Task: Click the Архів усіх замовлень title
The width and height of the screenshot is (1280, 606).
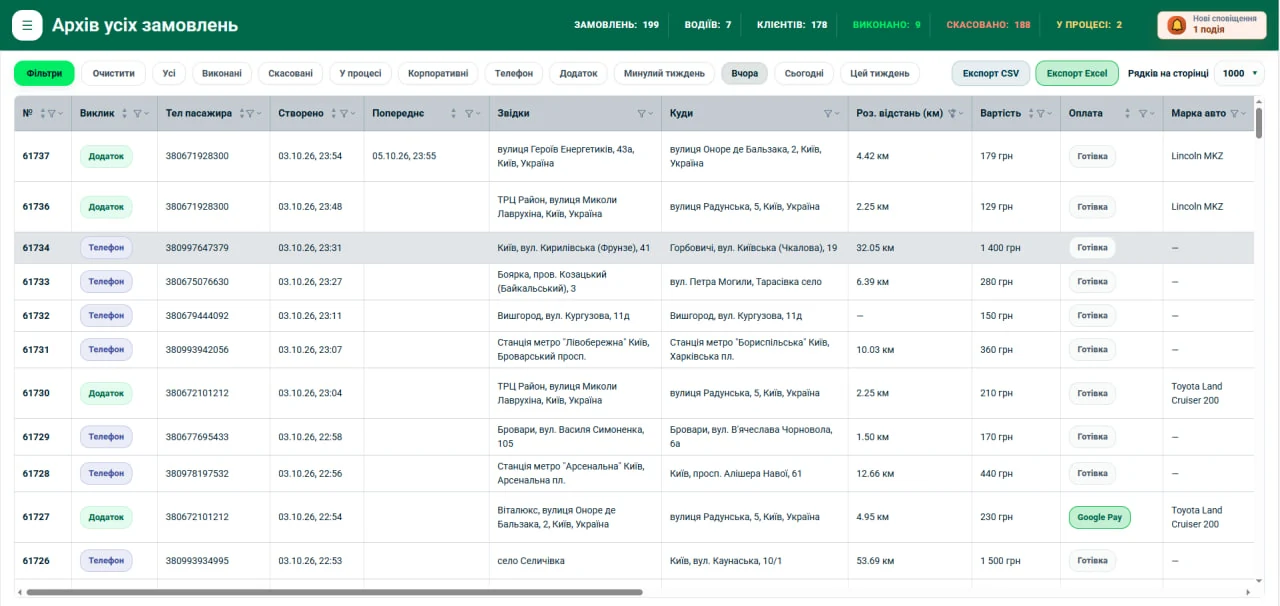Action: point(145,25)
